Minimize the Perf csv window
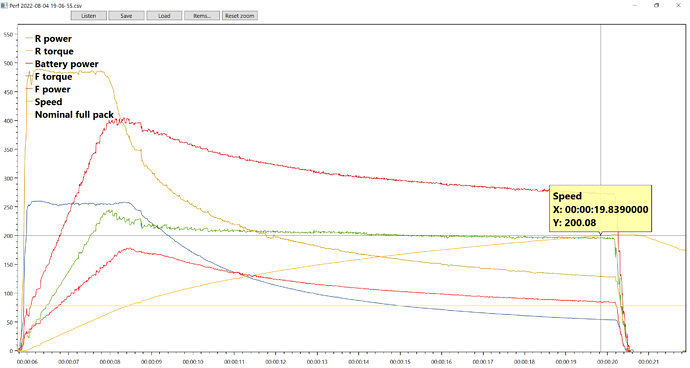690x368 pixels. coord(635,5)
